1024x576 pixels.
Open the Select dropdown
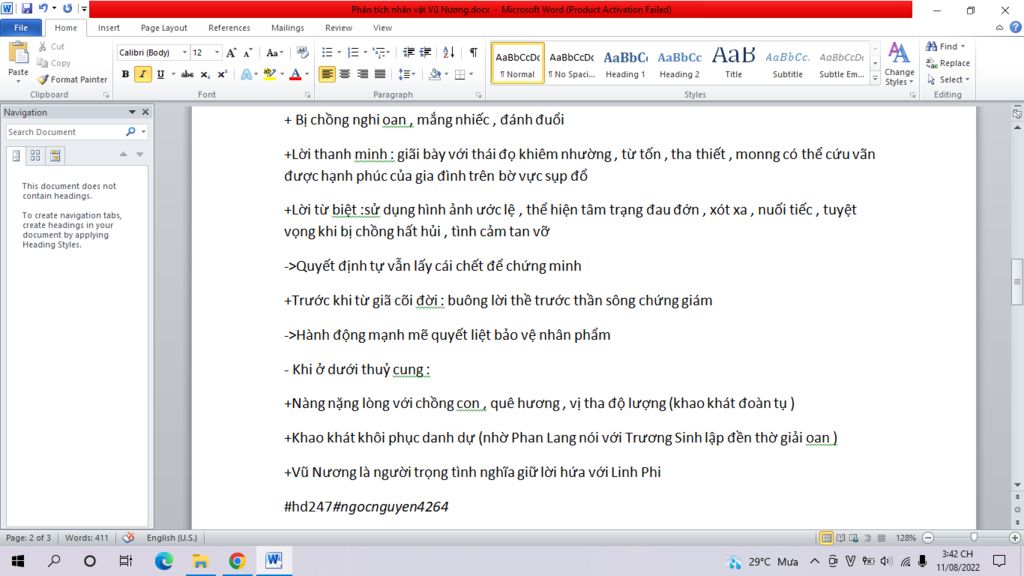[x=948, y=80]
